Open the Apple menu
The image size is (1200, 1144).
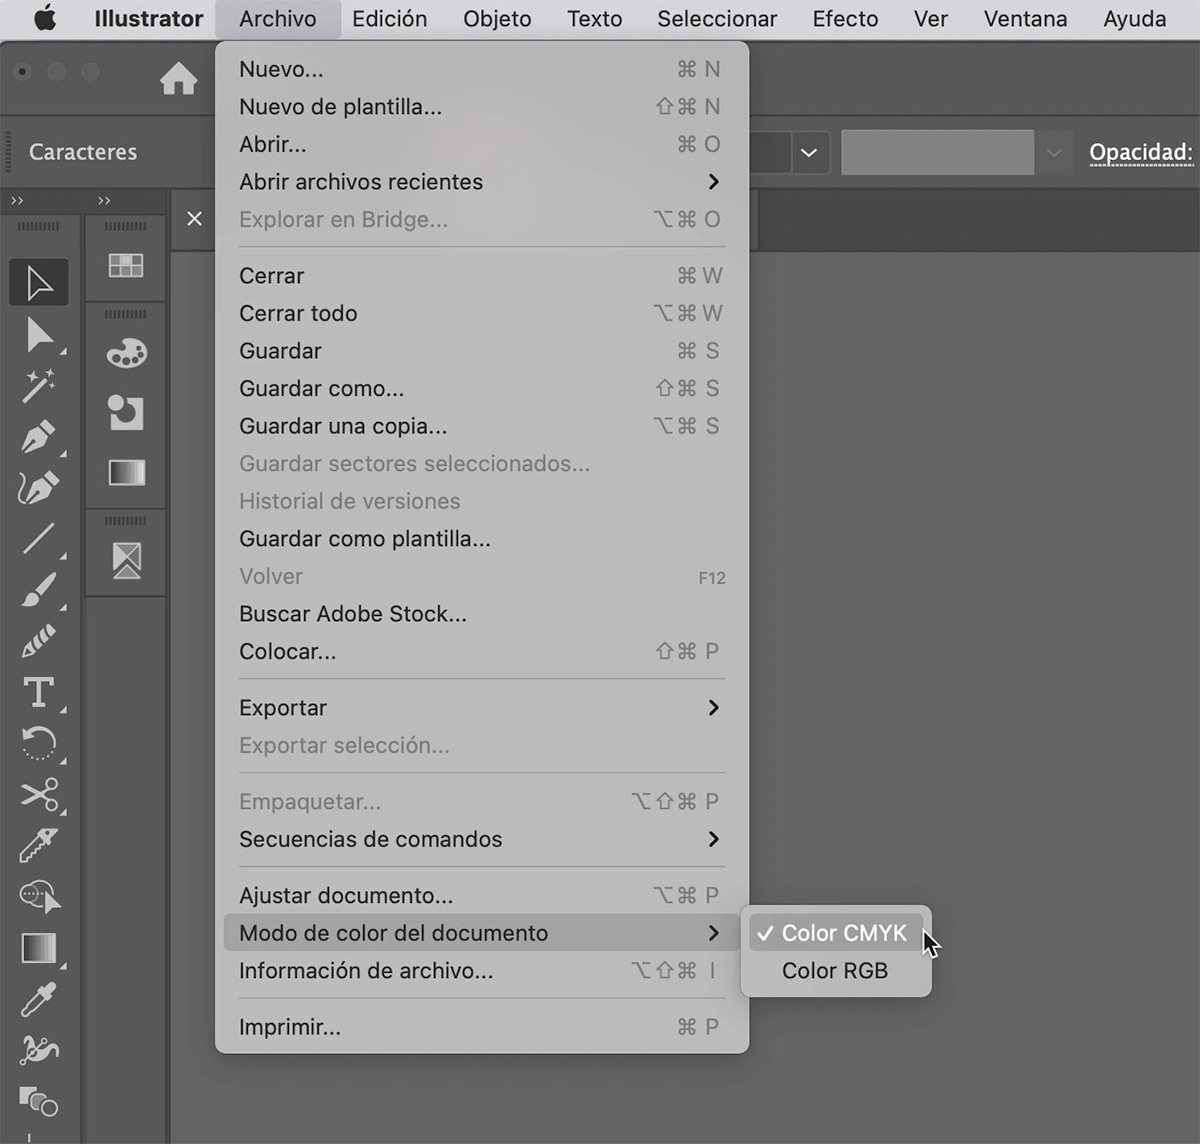(x=45, y=18)
